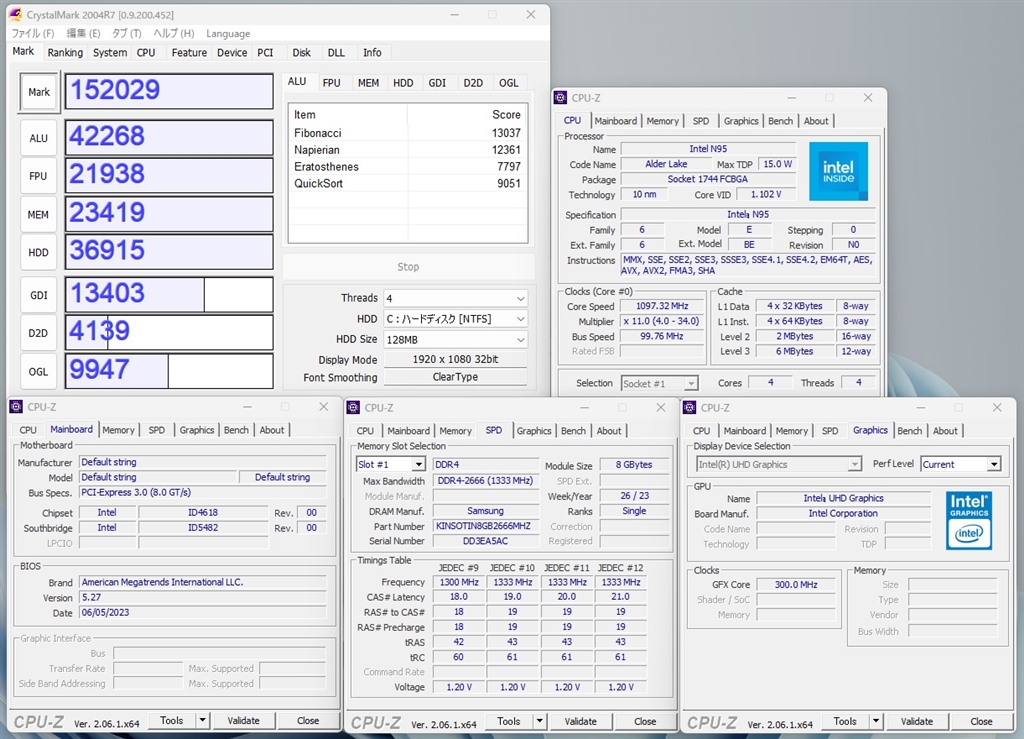
Task: Click the Intel Inside logo in CPU-Z
Action: (838, 172)
